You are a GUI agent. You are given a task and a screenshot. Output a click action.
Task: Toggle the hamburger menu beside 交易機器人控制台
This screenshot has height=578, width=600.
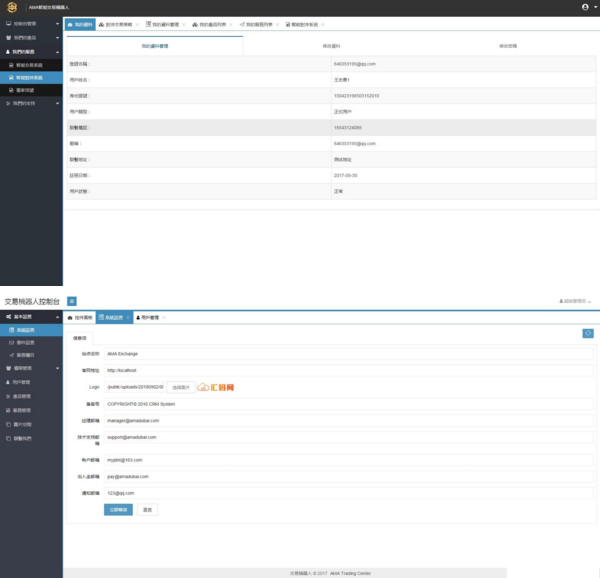pyautogui.click(x=73, y=301)
